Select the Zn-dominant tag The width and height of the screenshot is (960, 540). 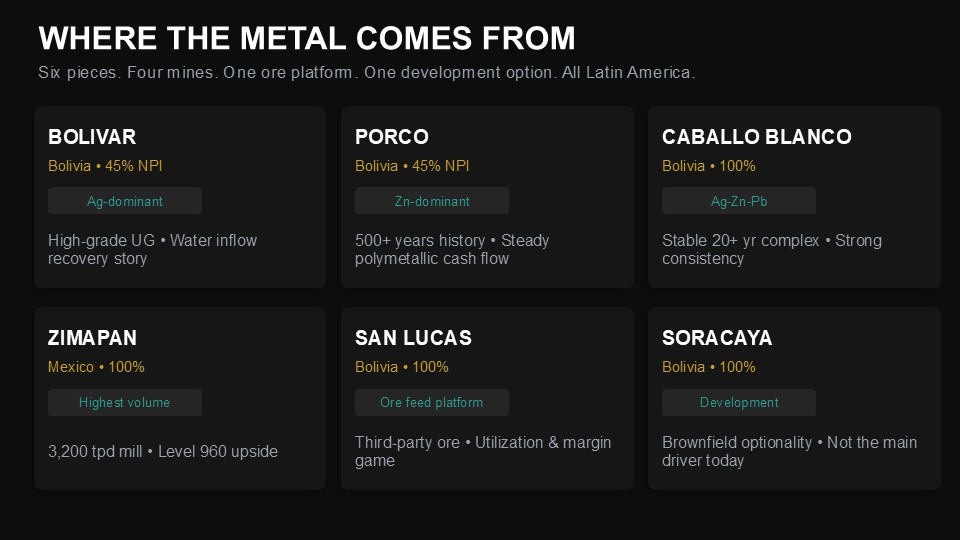(432, 201)
